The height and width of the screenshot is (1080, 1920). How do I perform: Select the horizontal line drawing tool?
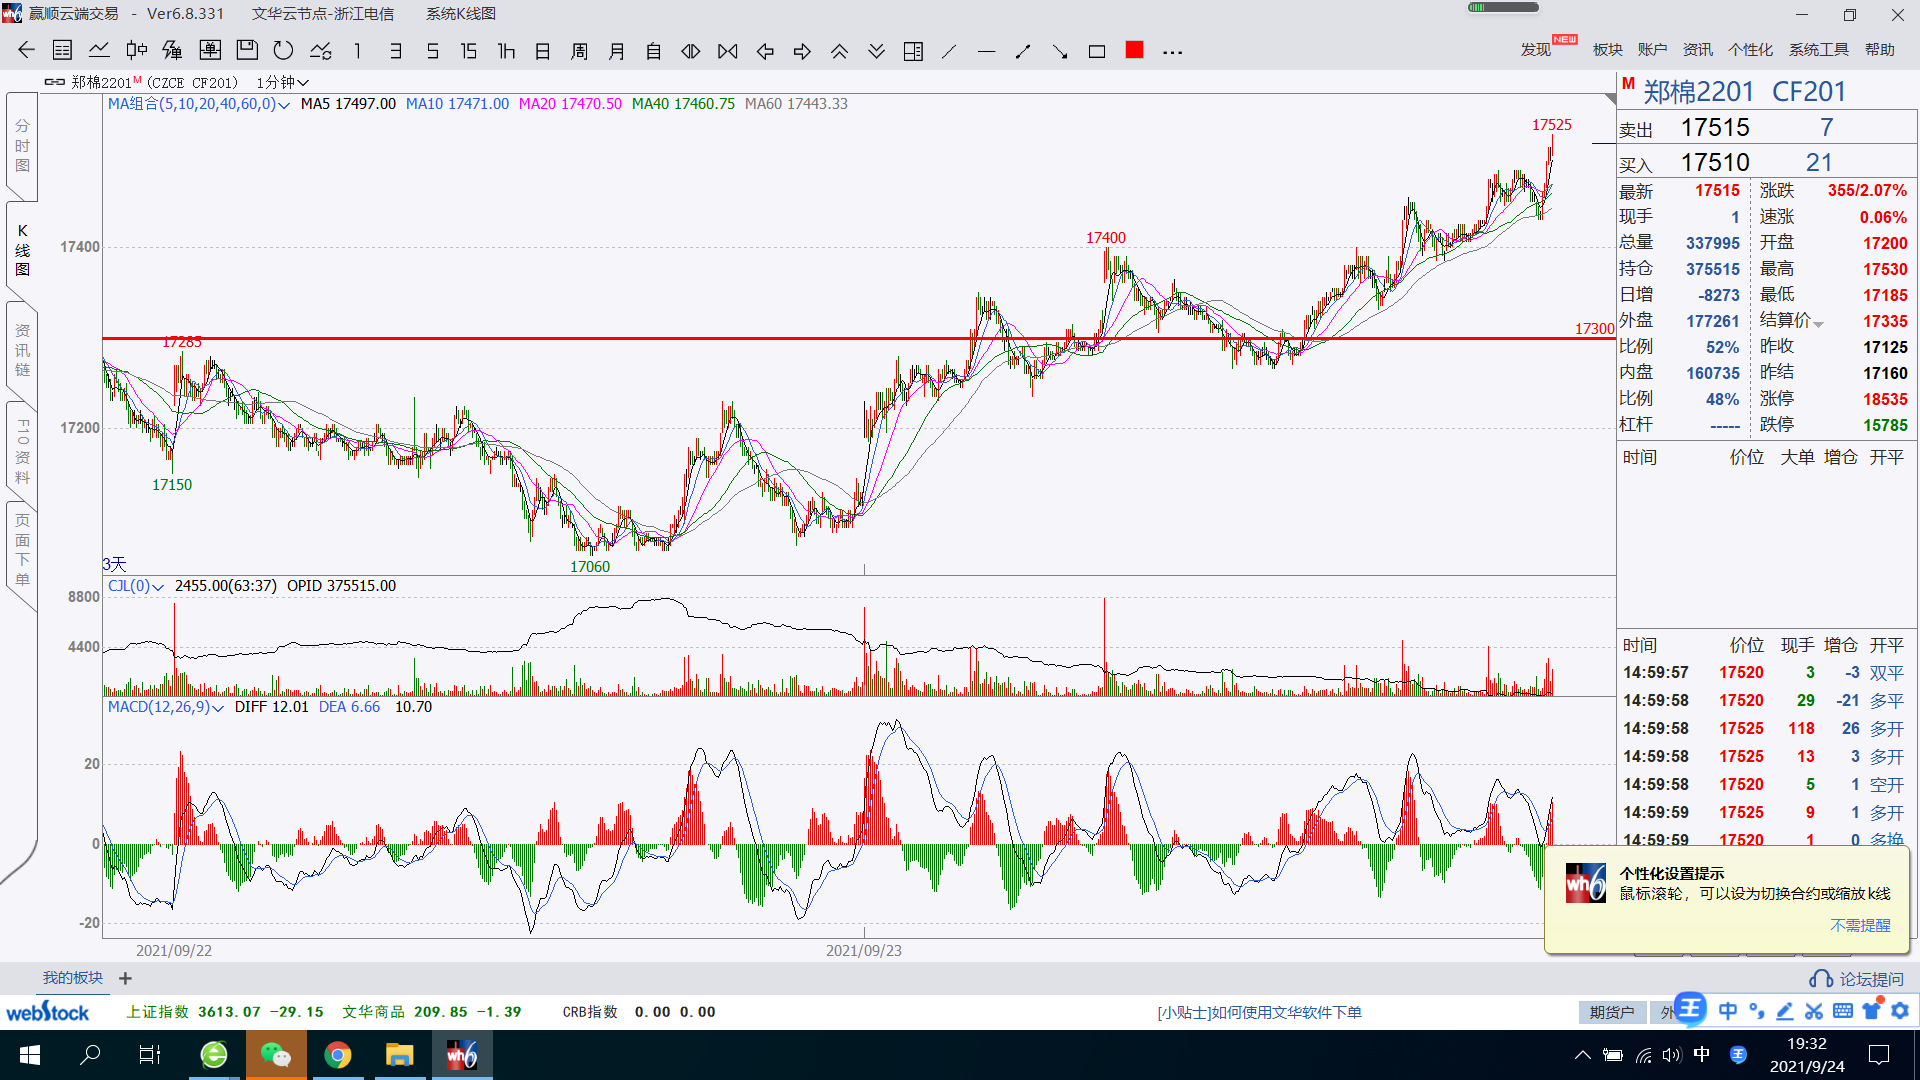986,51
